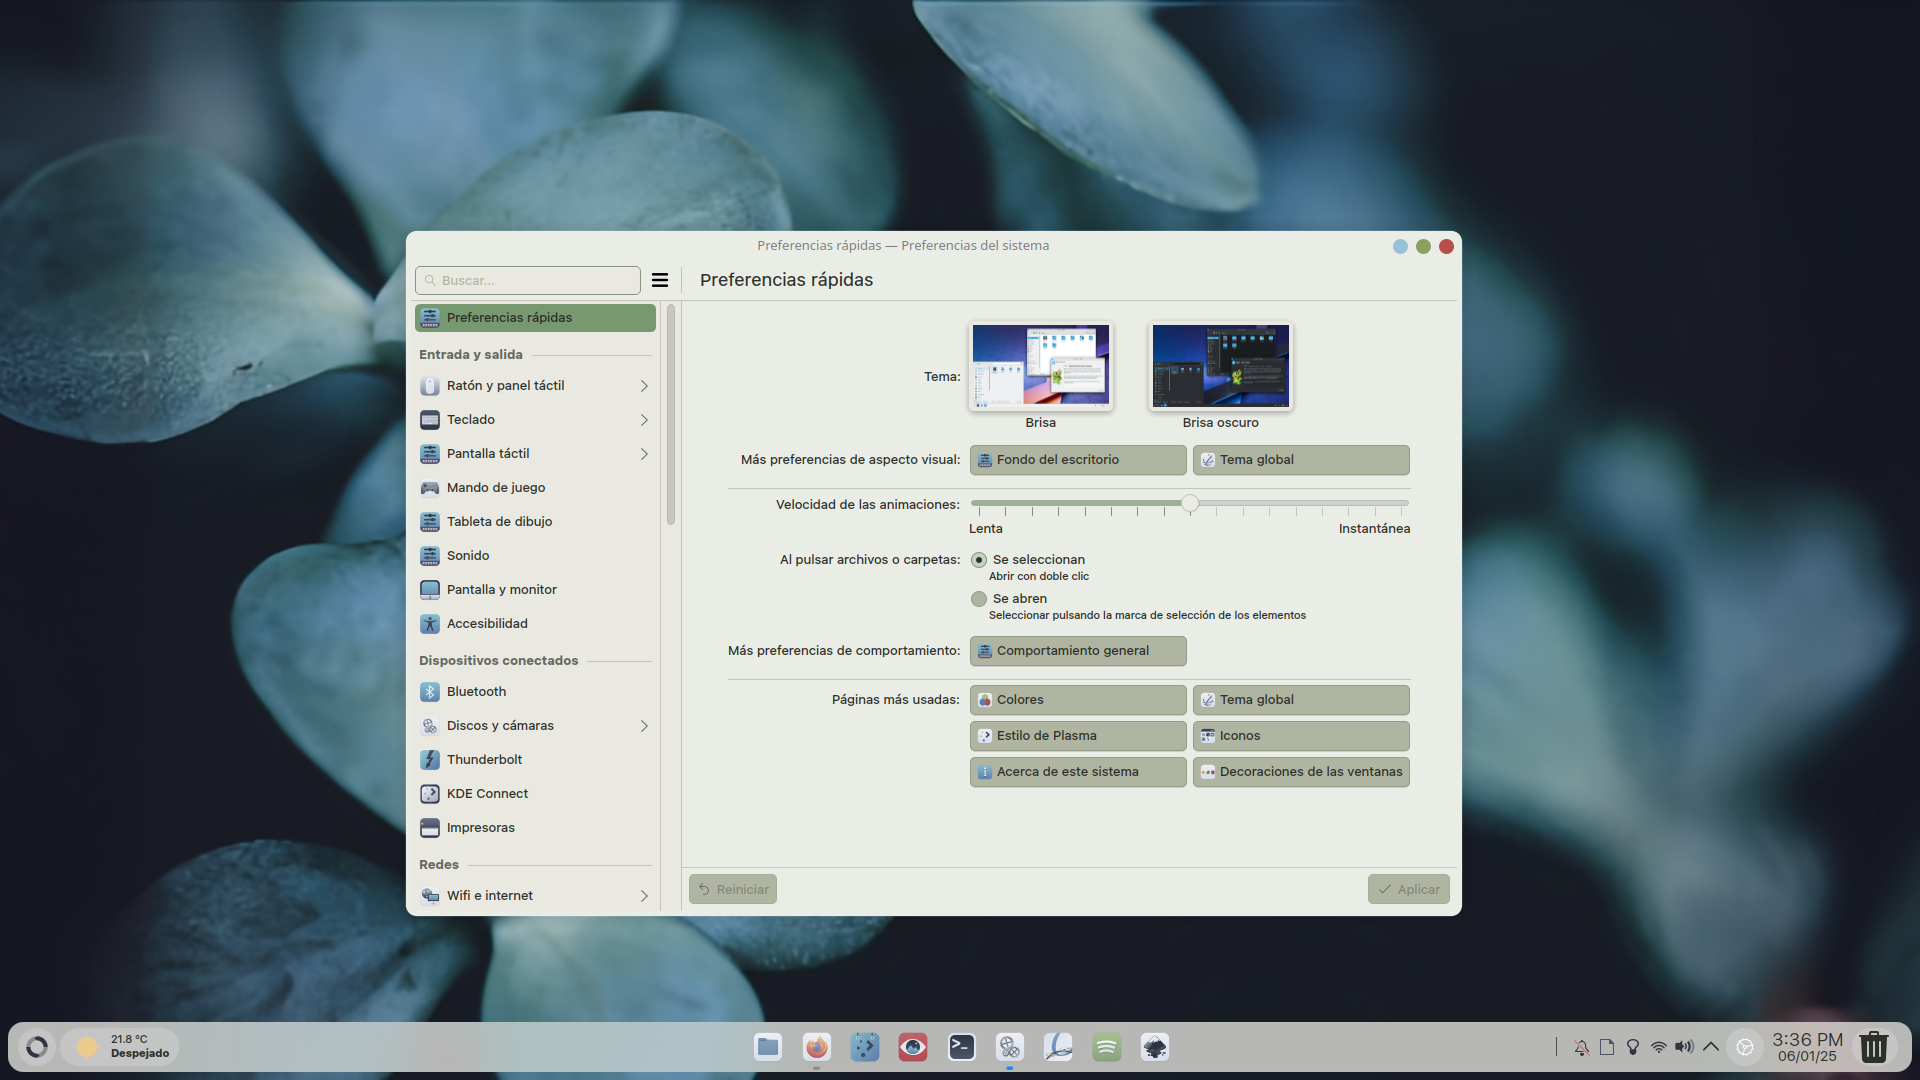
Task: Click the Pantalla táctil icon
Action: (x=430, y=454)
